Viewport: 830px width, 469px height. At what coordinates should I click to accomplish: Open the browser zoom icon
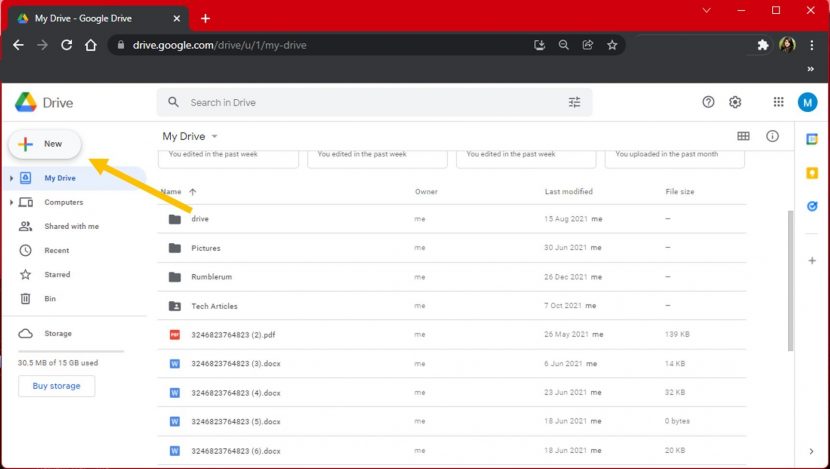coord(564,45)
